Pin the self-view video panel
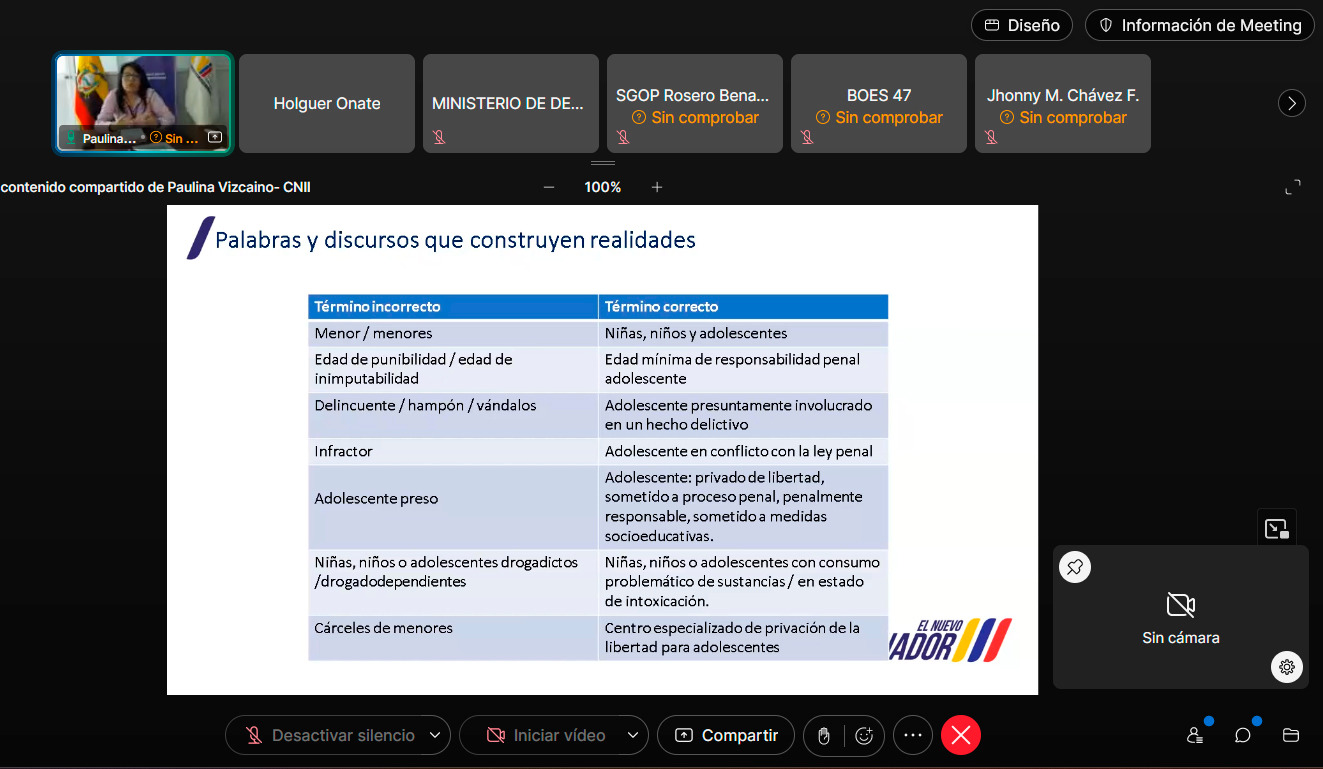The height and width of the screenshot is (769, 1323). point(1075,567)
